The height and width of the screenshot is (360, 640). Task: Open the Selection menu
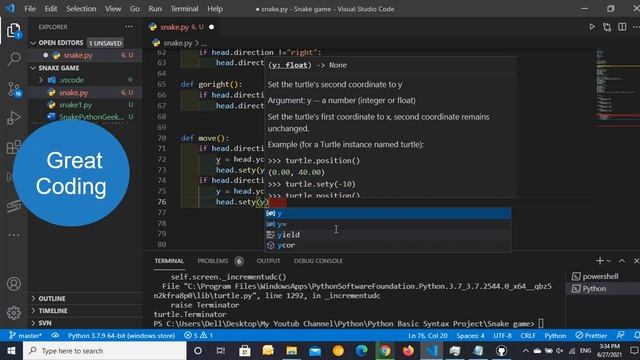81,9
